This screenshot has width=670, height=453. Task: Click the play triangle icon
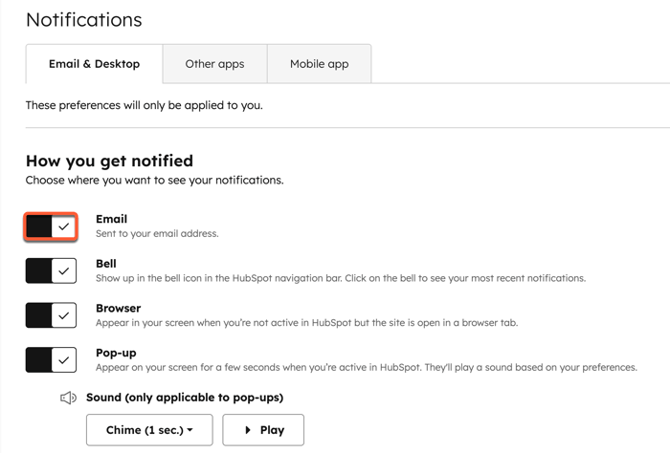[x=245, y=430]
